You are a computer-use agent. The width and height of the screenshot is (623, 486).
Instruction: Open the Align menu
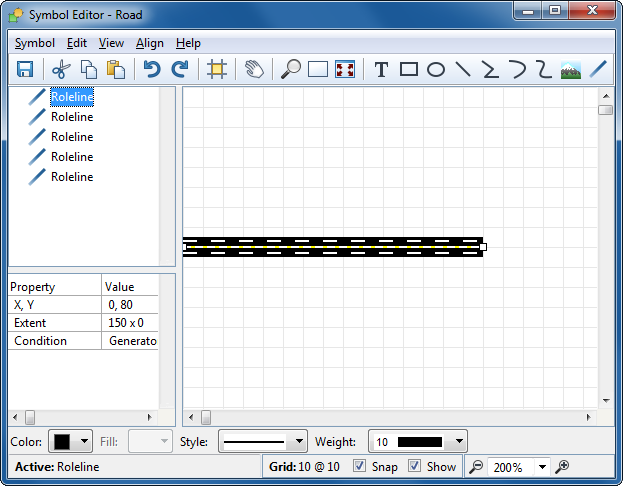pos(150,43)
